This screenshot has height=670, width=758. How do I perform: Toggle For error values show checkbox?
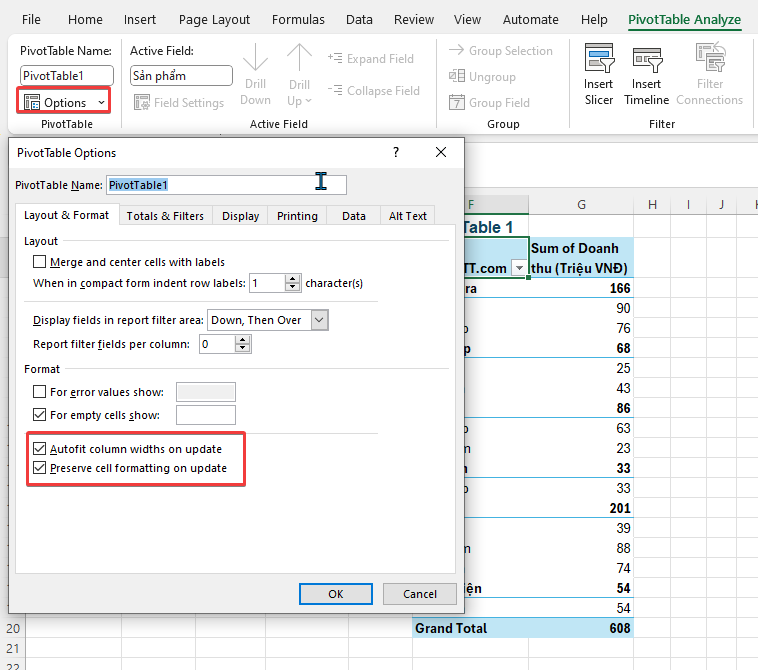point(39,392)
